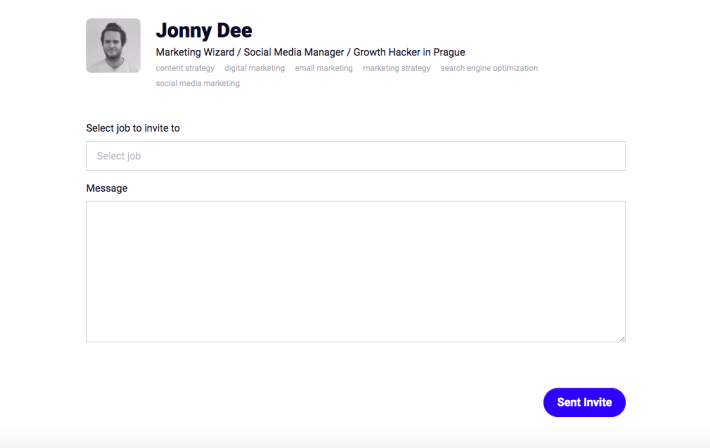Click the search engine optimization tag
Screen dimensions: 710x448
tap(489, 68)
